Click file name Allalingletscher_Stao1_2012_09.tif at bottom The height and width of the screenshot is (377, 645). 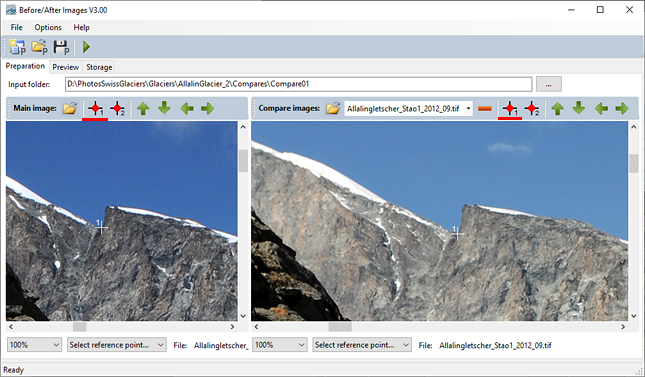click(x=495, y=345)
